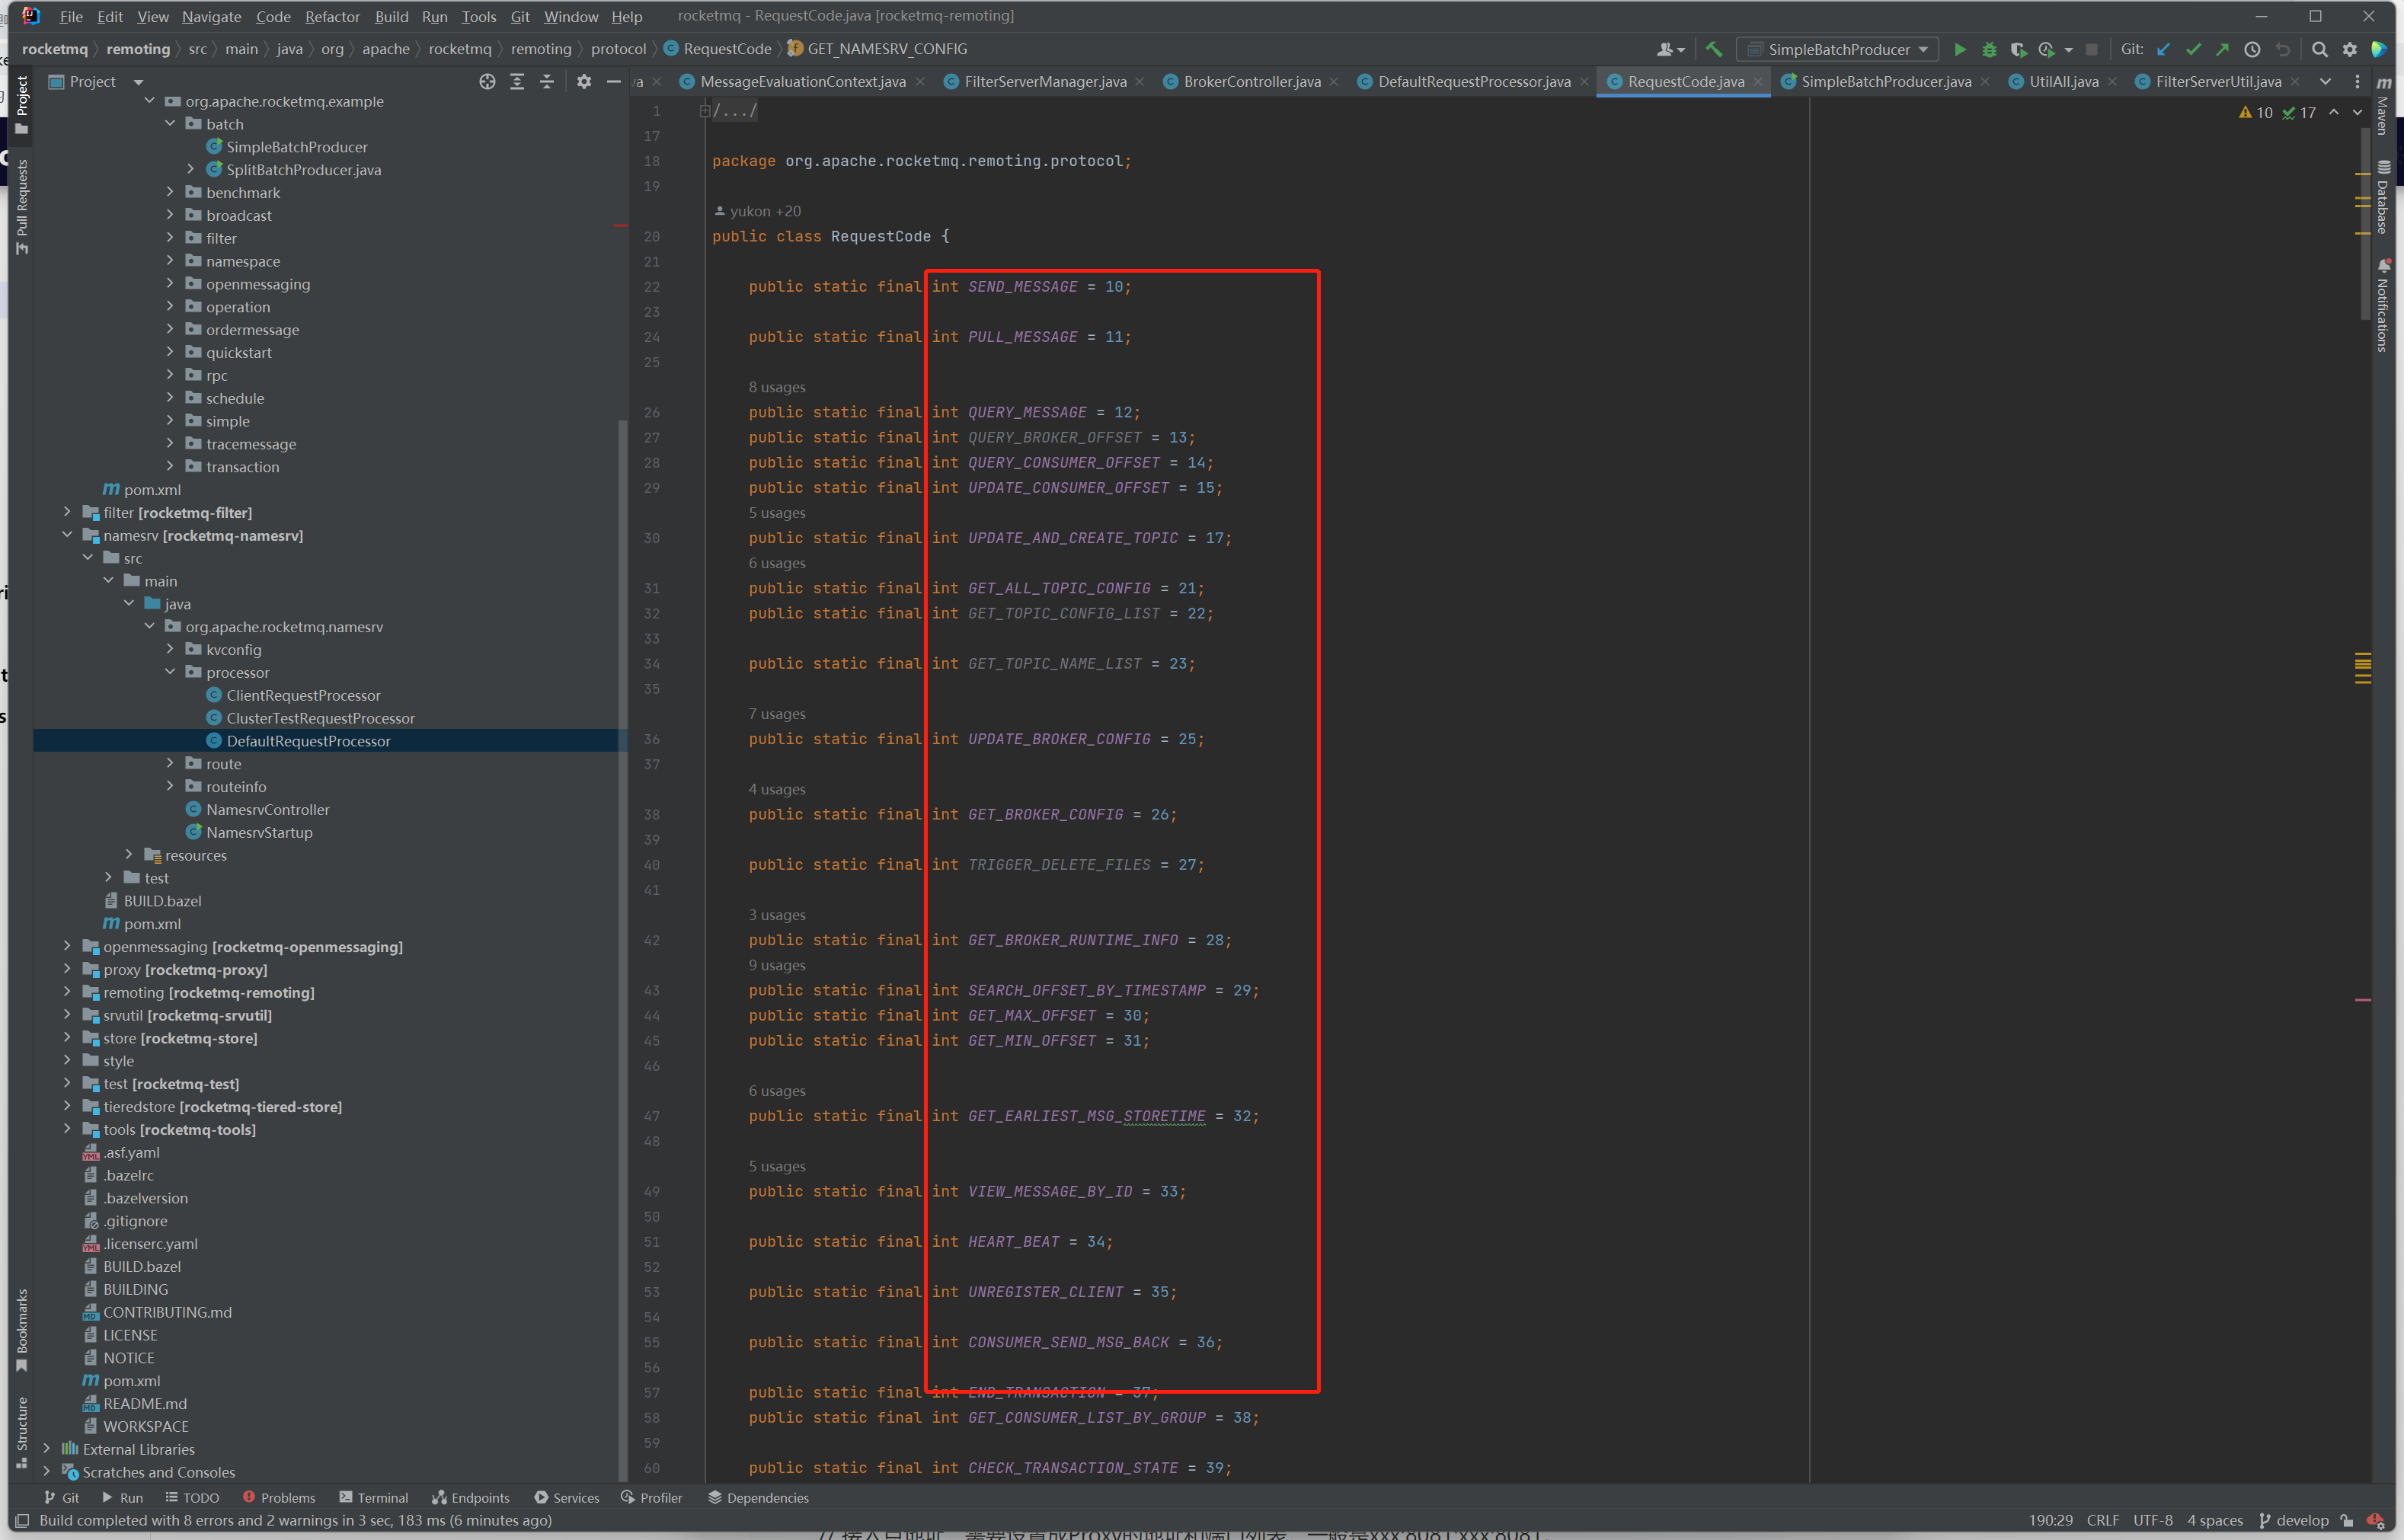Screen dimensions: 2404x1540
Task: Open the Profiler tool window
Action: (652, 1497)
